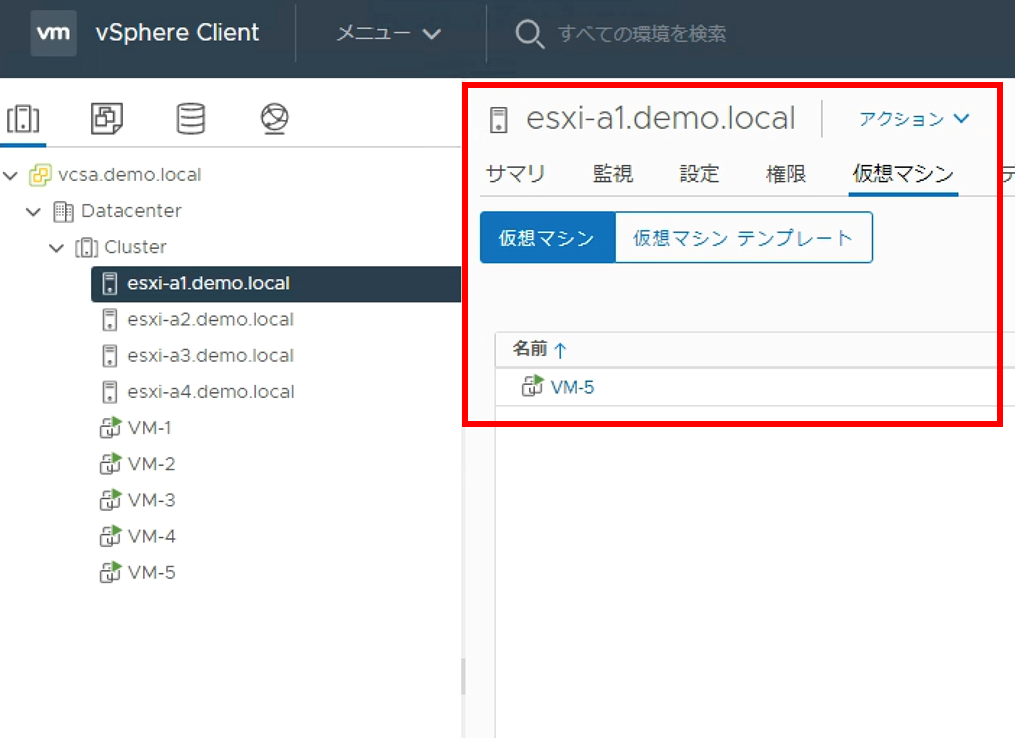This screenshot has height=738, width=1015.
Task: Click the vm logo in the header
Action: click(x=53, y=32)
